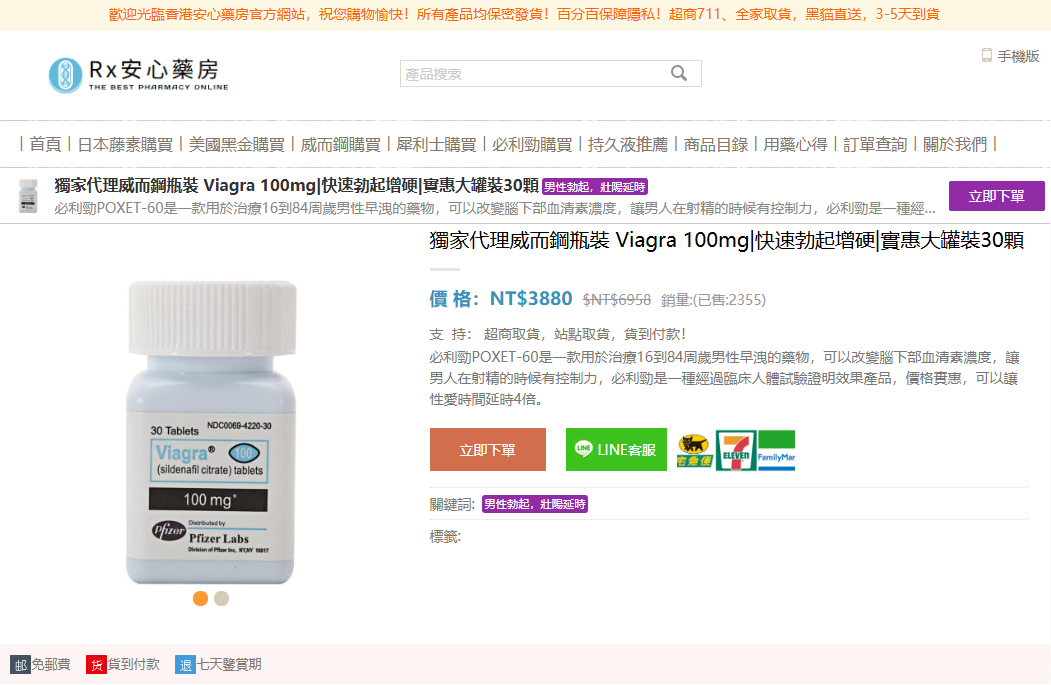
Task: Go to 訂單查詢 in navigation
Action: coord(875,144)
